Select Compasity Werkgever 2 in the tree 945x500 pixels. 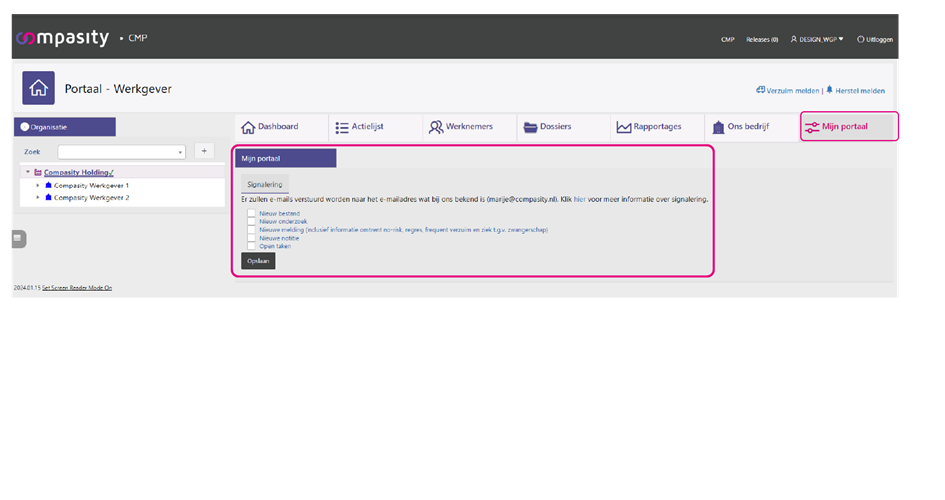[x=91, y=198]
